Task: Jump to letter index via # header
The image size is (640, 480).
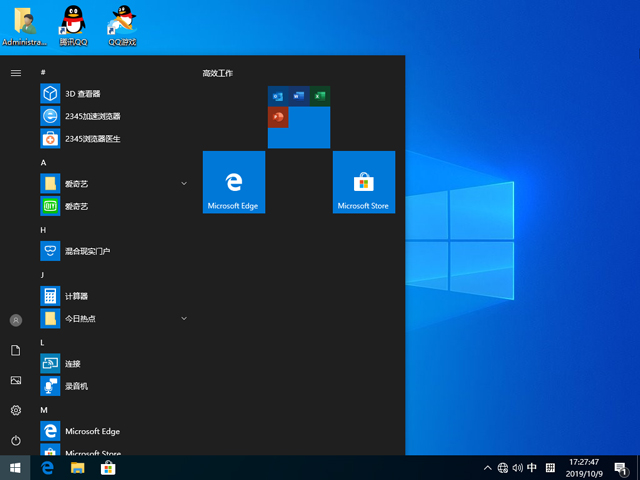Action: pyautogui.click(x=43, y=72)
